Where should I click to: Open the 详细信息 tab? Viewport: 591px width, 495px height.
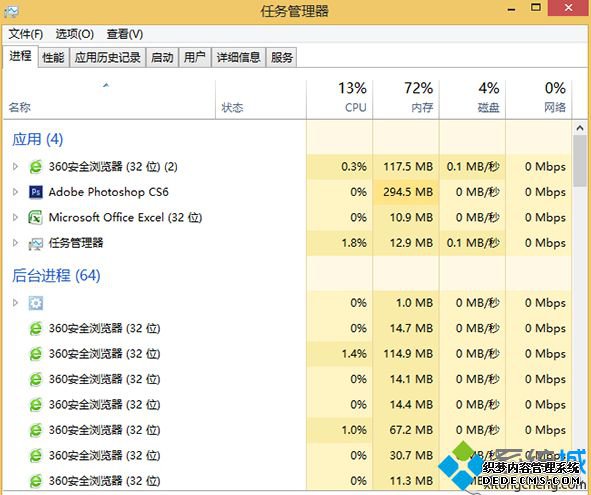[239, 57]
